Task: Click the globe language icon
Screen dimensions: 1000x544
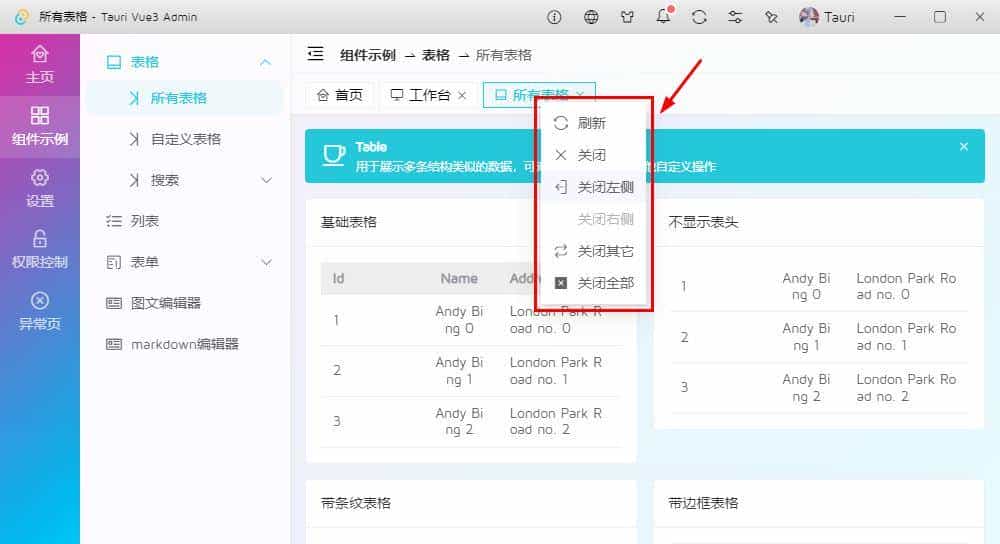Action: point(591,17)
